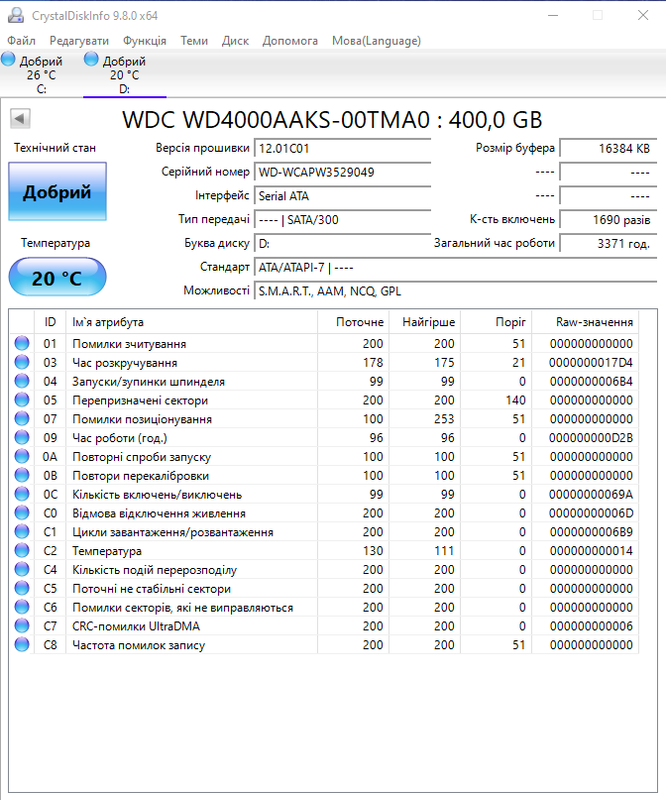Open the Допомога menu
This screenshot has height=800, width=666.
290,41
